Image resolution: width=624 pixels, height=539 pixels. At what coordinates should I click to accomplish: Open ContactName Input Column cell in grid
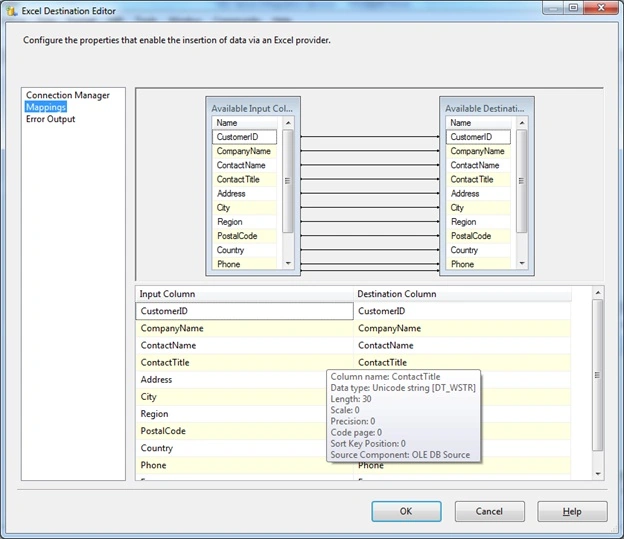(244, 346)
